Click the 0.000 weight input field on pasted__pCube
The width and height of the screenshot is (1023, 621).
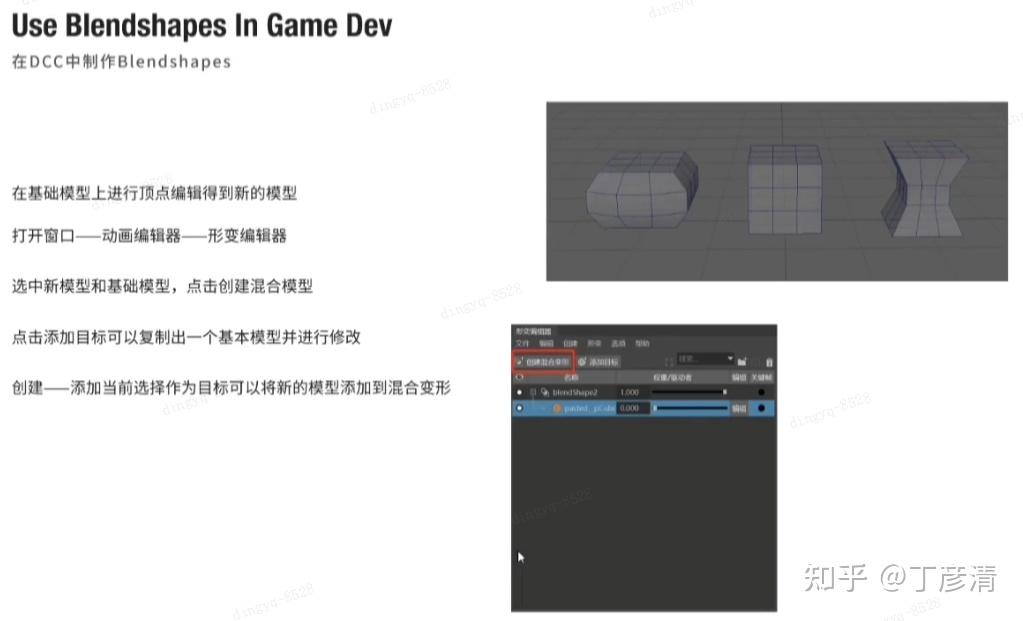(x=630, y=407)
